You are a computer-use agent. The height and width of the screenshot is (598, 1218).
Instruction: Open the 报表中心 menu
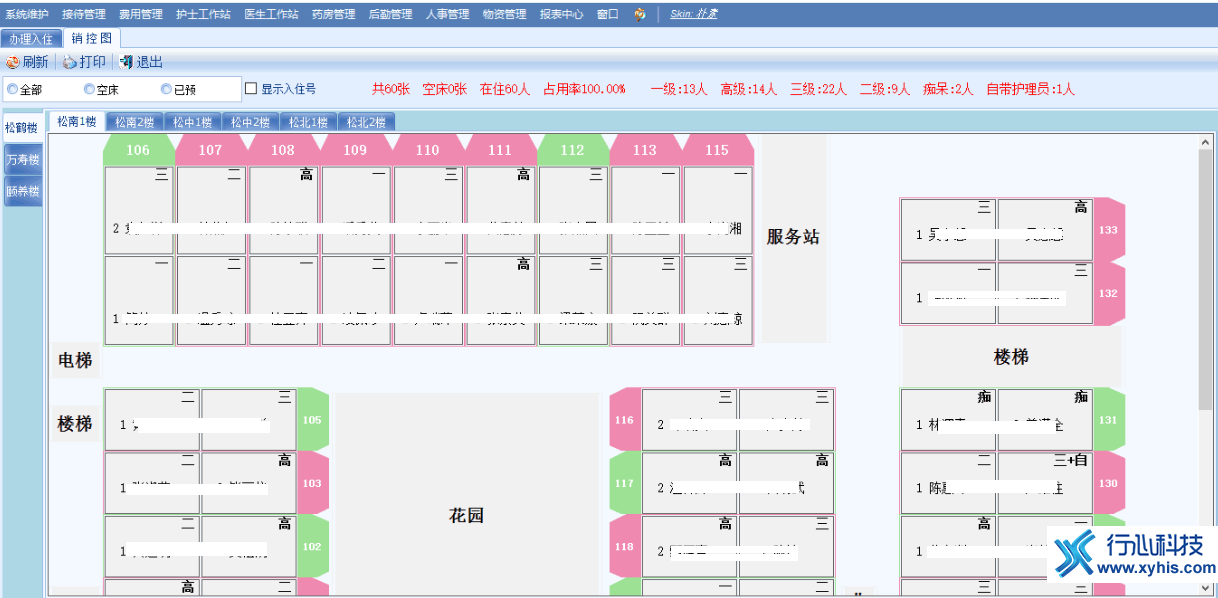[x=561, y=14]
